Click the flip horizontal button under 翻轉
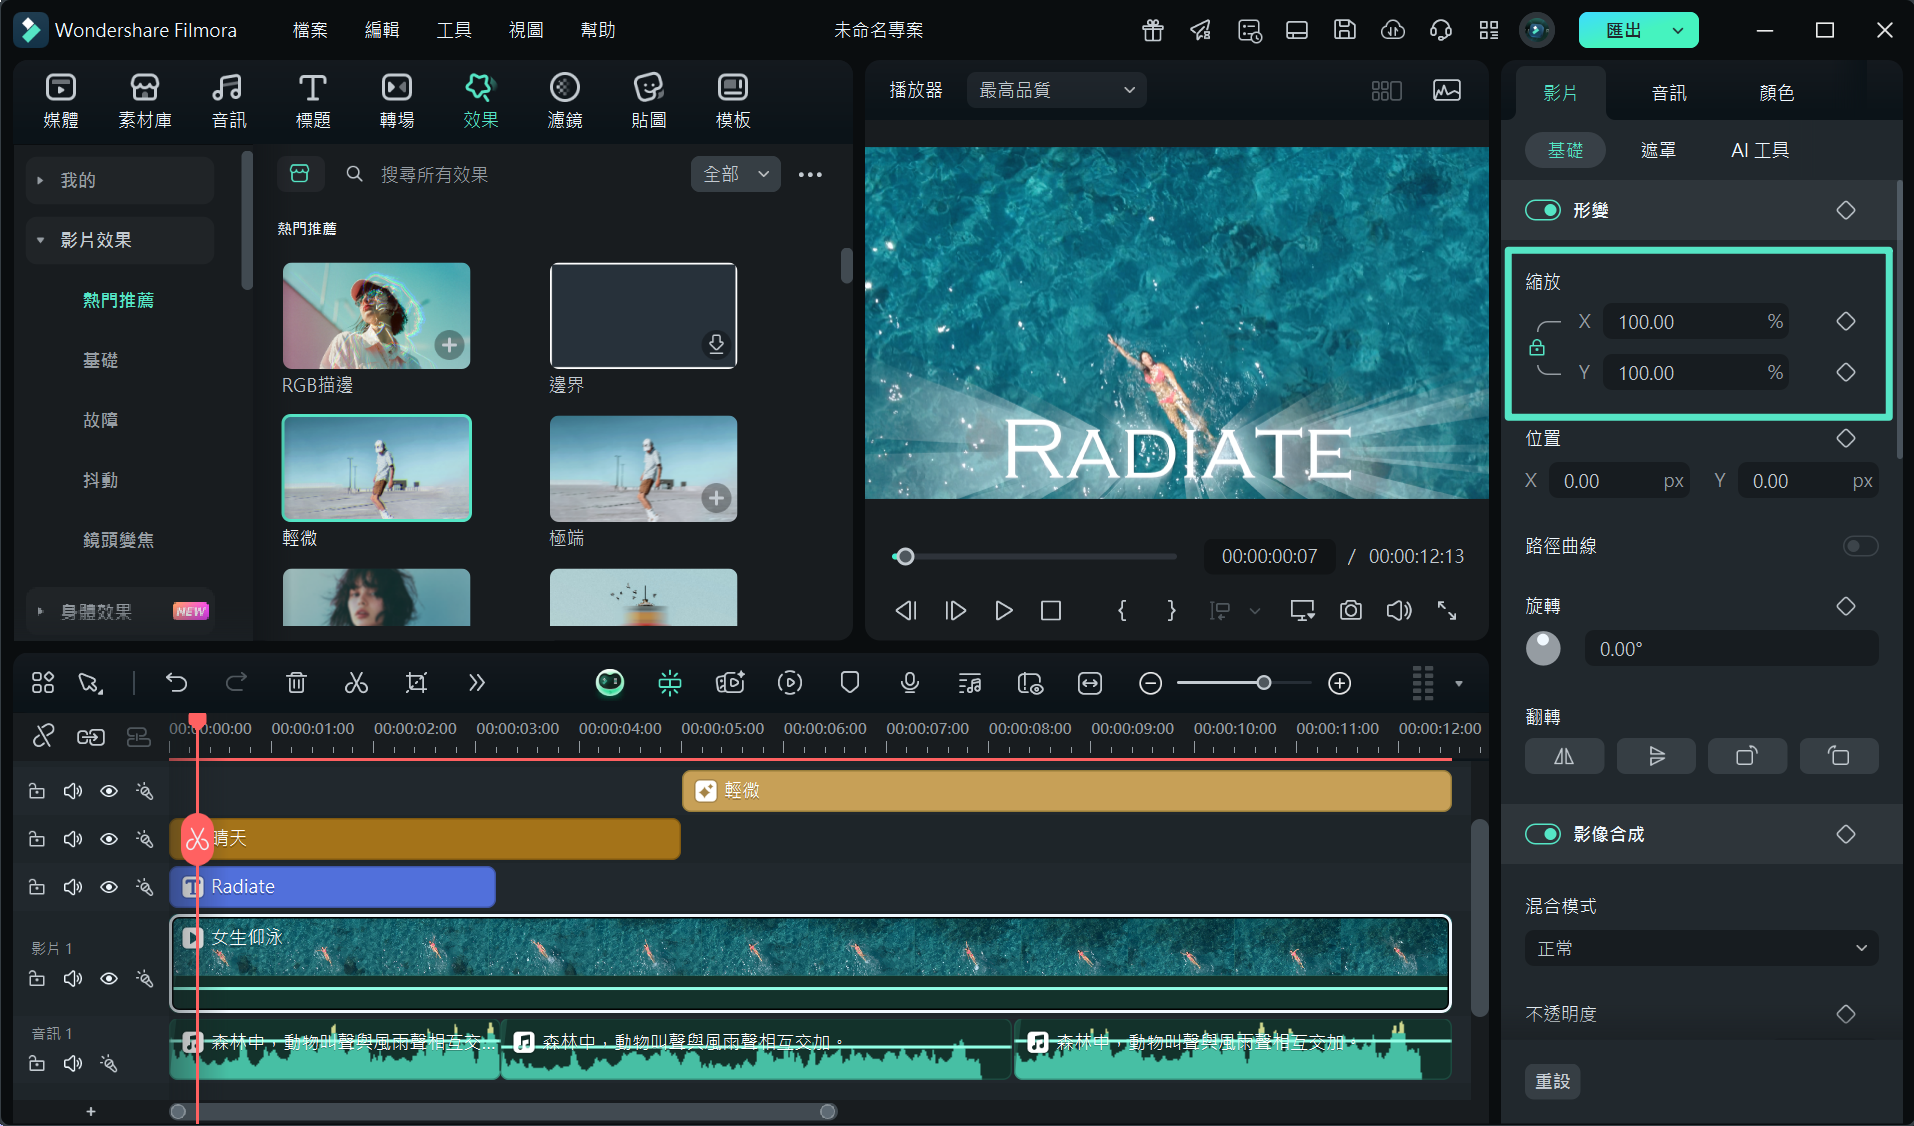 1564,756
